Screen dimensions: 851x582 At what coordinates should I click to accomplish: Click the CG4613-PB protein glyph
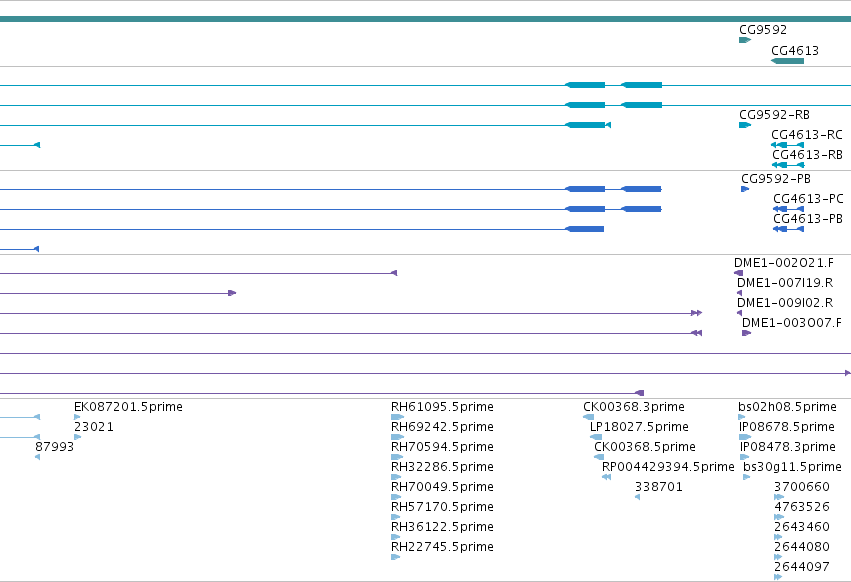(788, 229)
